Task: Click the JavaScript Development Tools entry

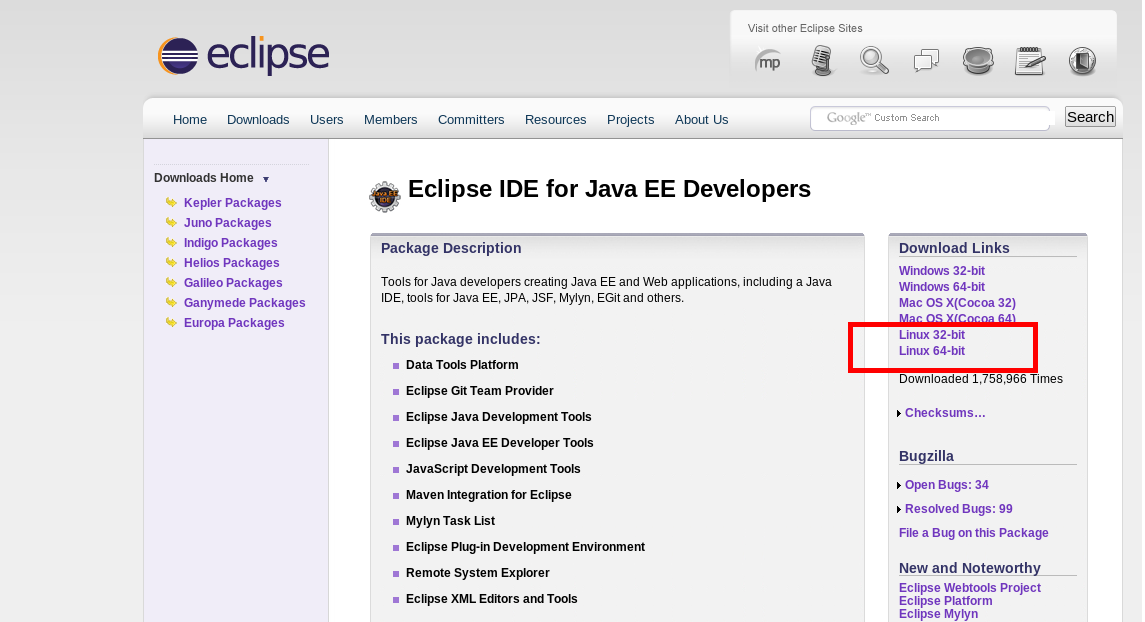Action: pyautogui.click(x=493, y=469)
